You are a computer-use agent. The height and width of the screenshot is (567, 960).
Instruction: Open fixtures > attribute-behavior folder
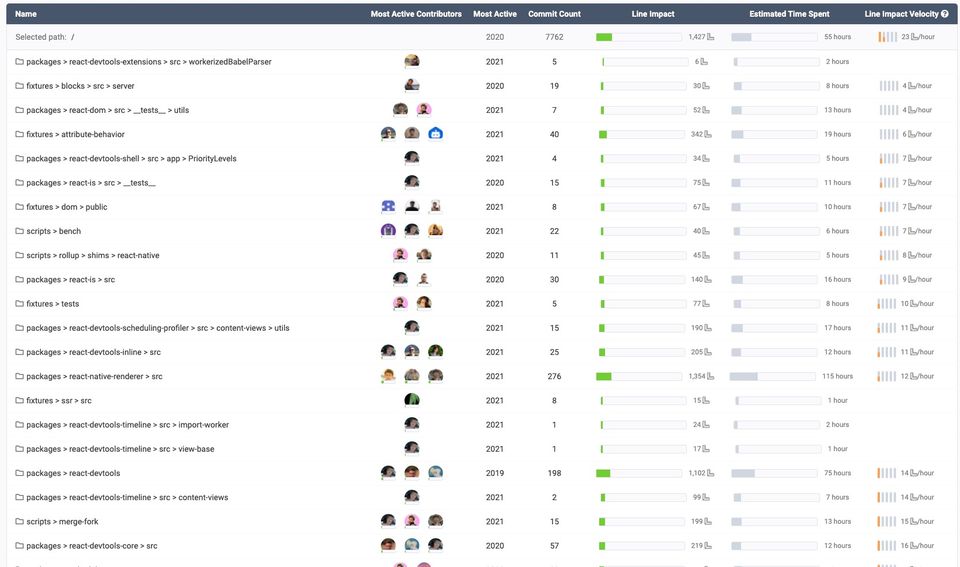click(75, 134)
